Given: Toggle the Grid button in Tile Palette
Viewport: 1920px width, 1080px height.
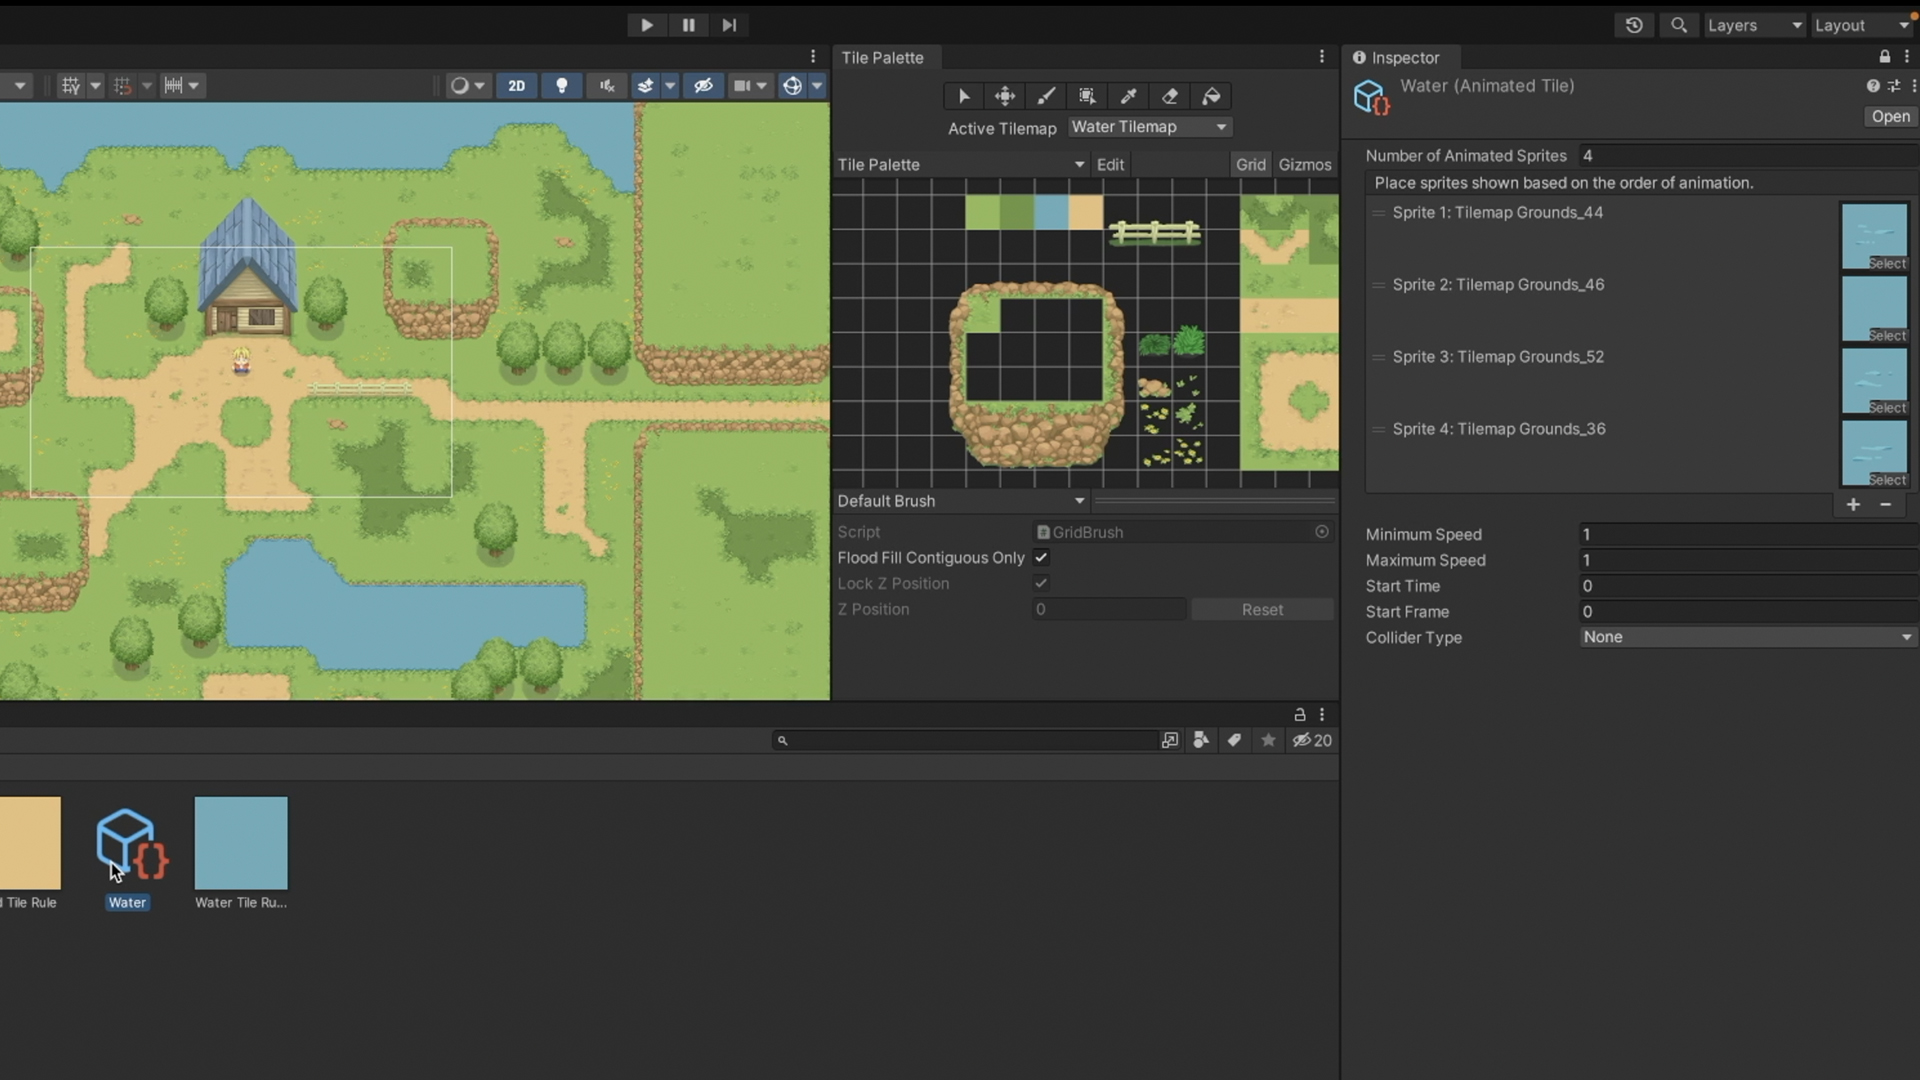Looking at the screenshot, I should click(x=1250, y=164).
